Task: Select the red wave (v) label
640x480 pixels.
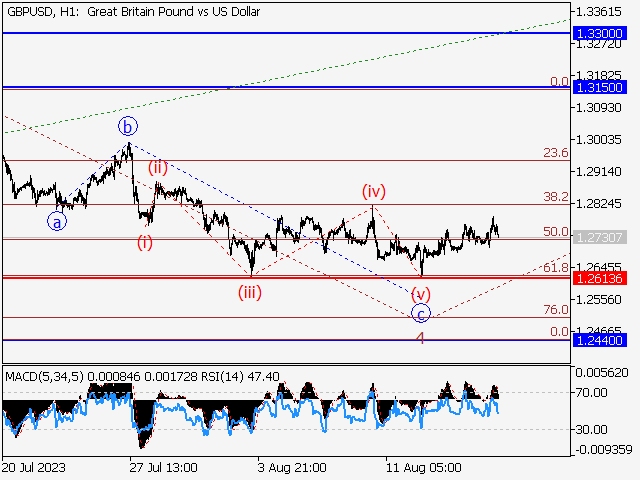Action: coord(420,293)
